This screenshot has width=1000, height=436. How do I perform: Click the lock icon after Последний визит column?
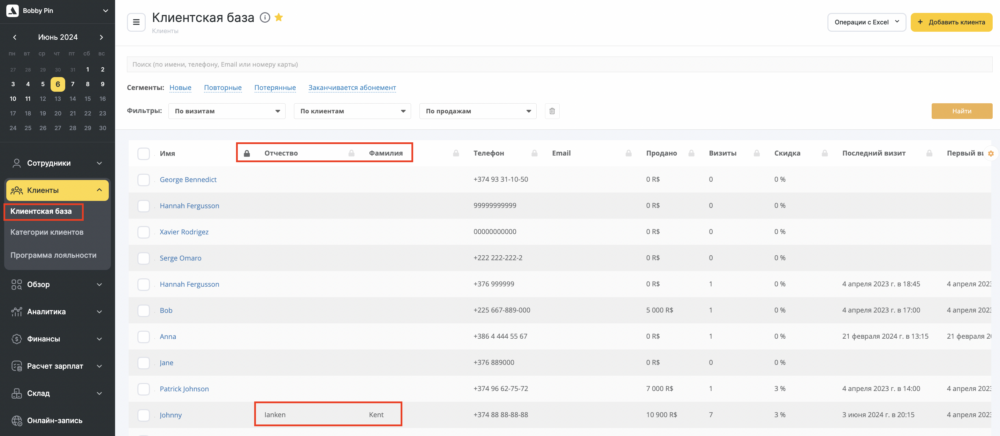click(930, 154)
